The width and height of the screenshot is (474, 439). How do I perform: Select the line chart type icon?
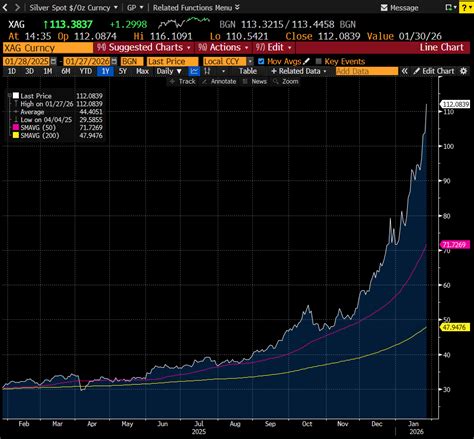194,71
